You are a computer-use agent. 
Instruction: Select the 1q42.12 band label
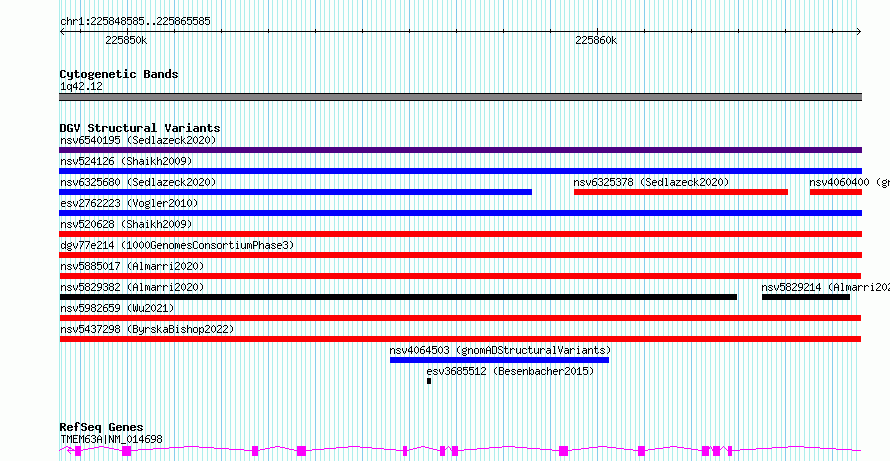pos(81,87)
